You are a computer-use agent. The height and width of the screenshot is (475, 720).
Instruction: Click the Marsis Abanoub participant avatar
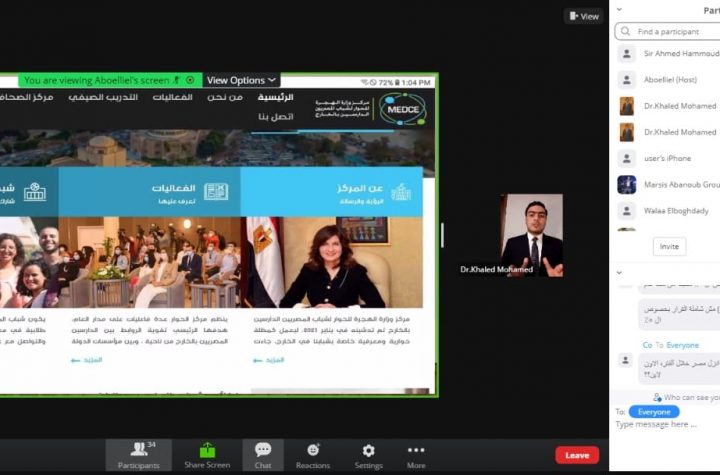(627, 184)
